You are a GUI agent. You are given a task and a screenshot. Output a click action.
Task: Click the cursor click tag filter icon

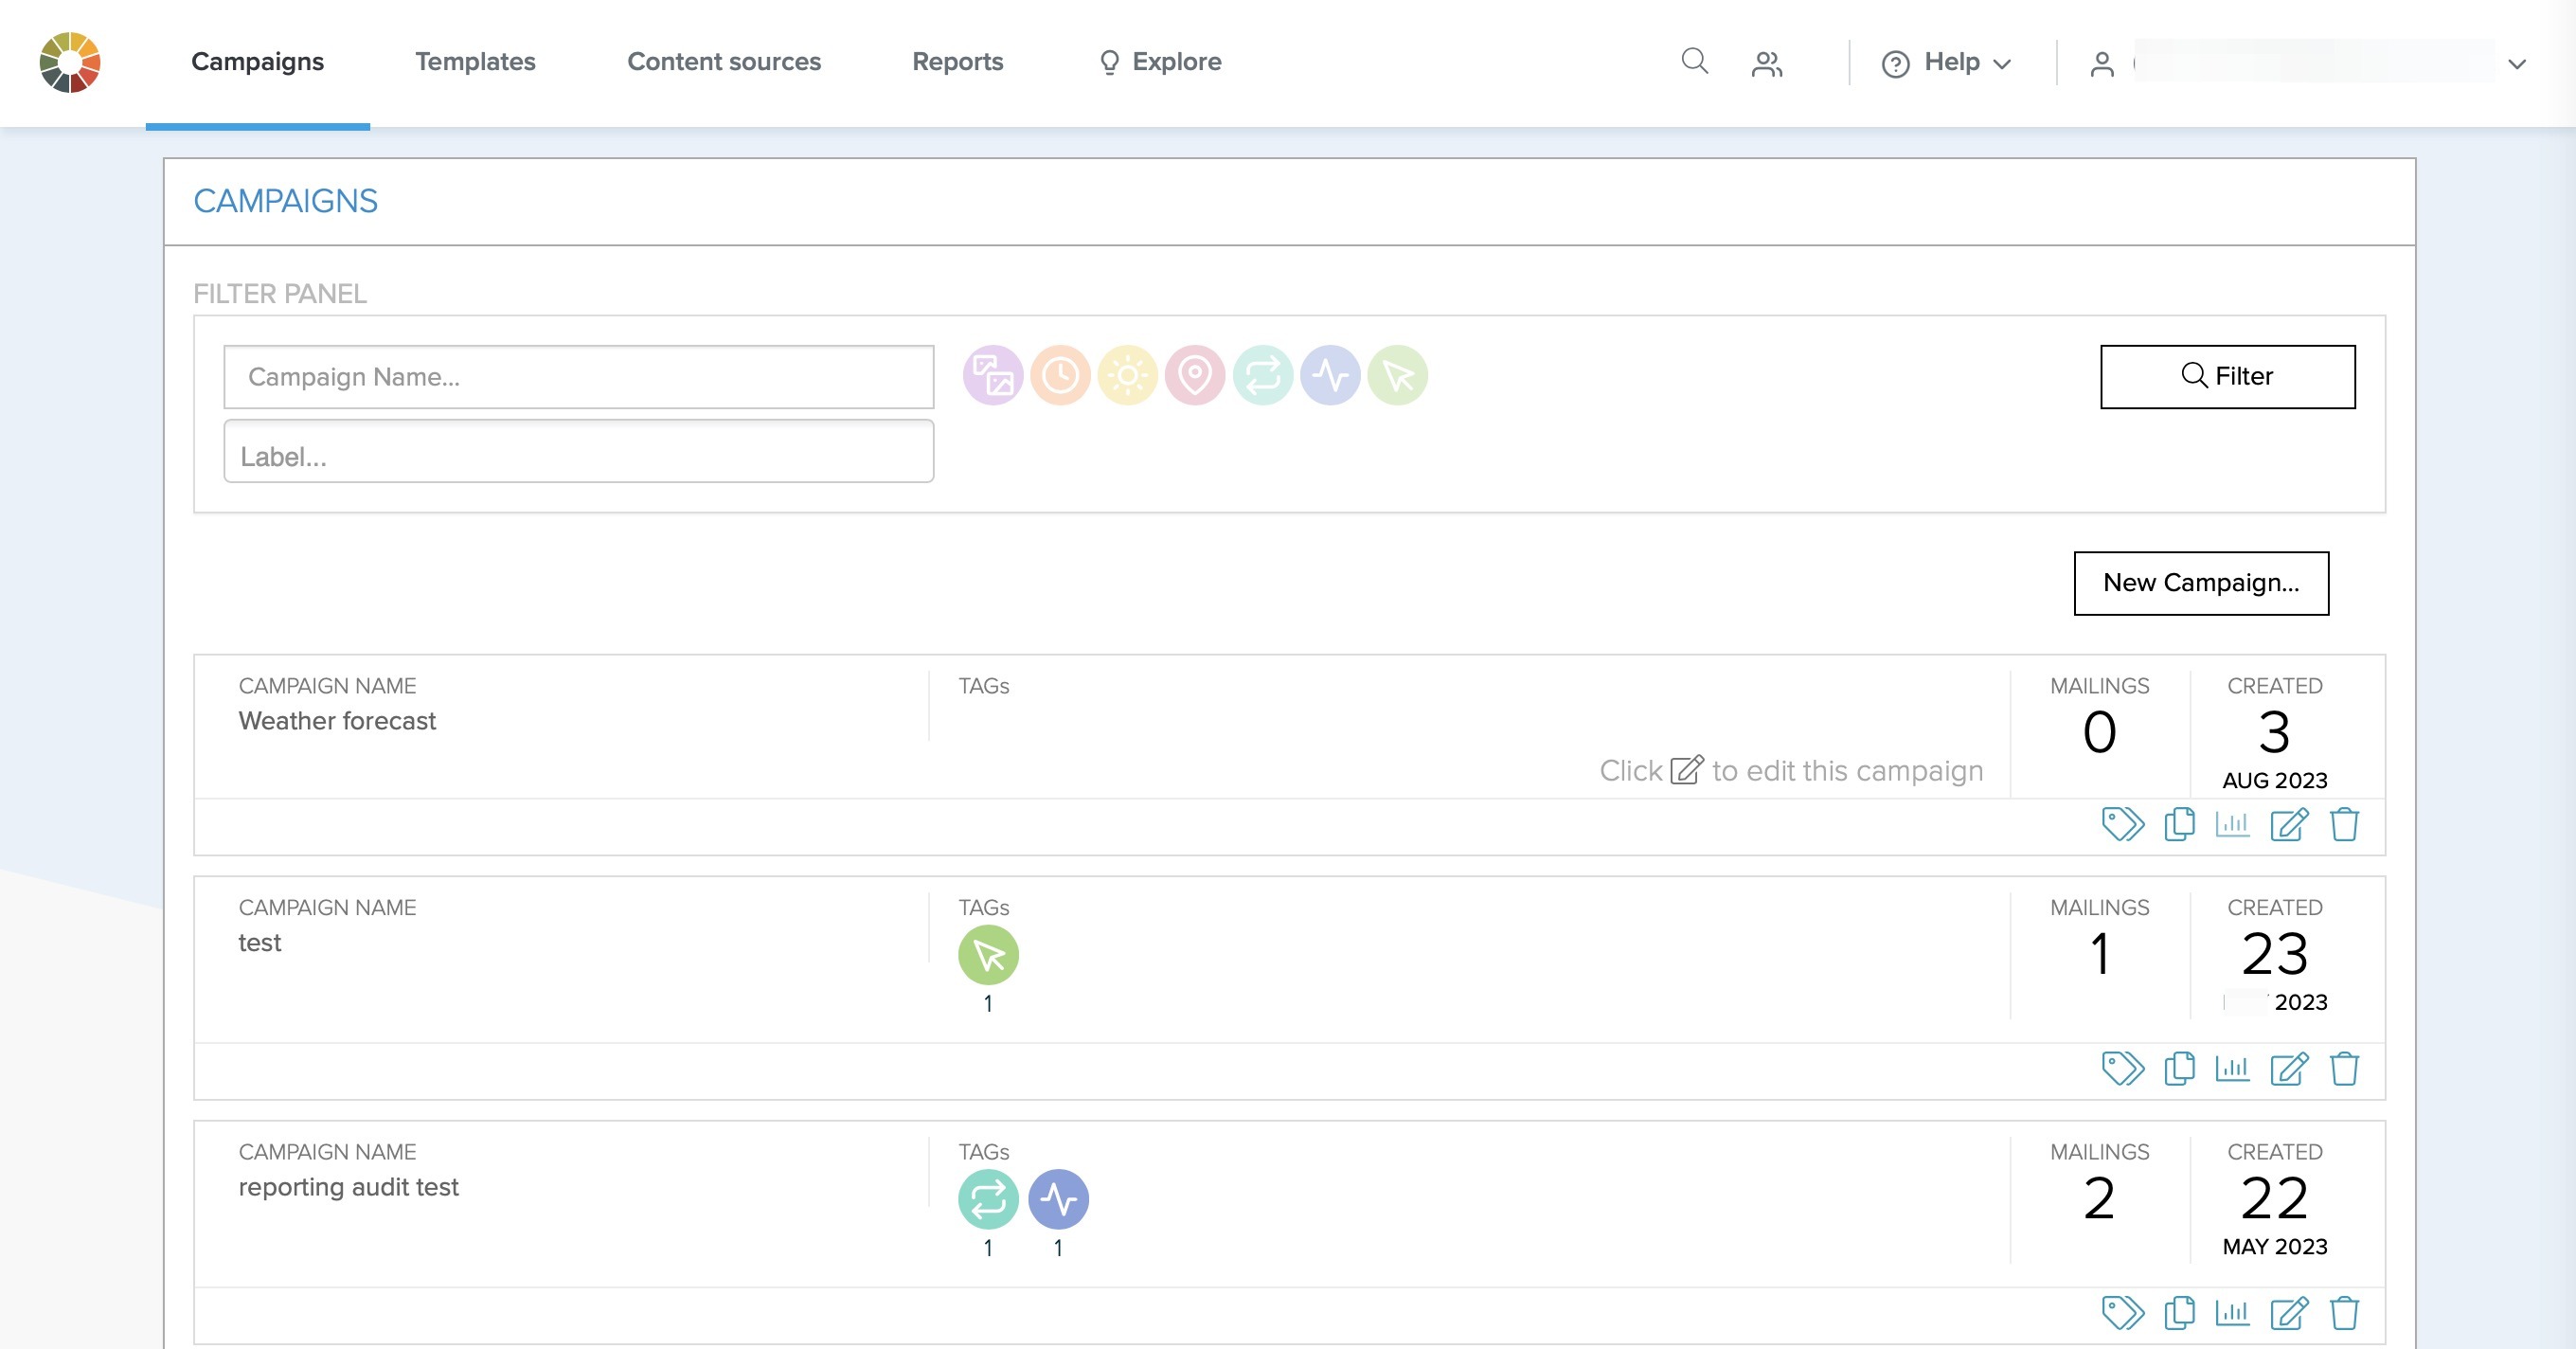point(1397,376)
